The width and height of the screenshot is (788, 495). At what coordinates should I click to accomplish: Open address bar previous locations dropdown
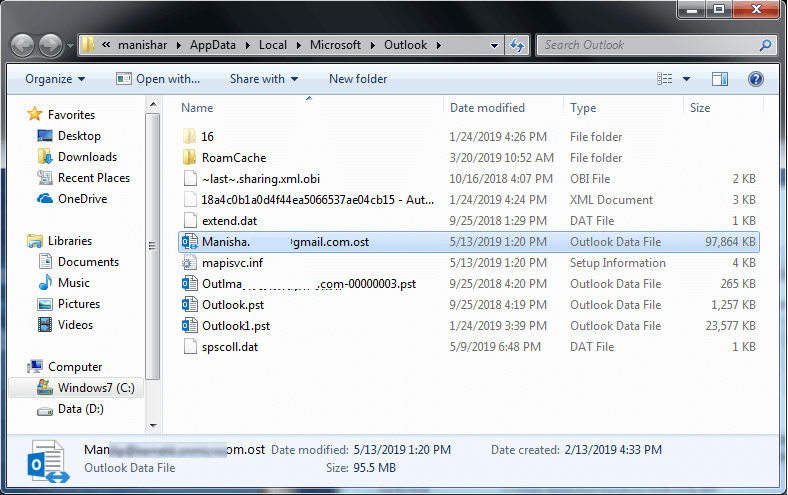pos(495,45)
